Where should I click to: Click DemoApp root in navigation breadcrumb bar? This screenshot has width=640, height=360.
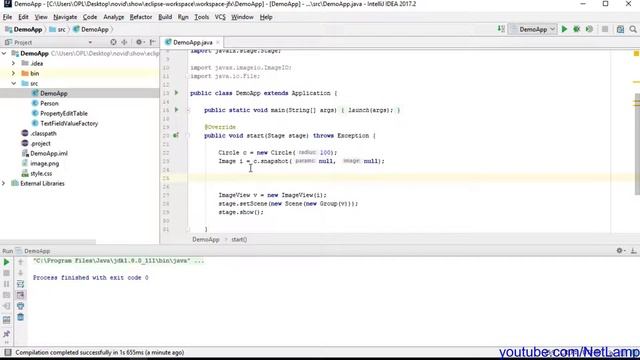pos(24,29)
